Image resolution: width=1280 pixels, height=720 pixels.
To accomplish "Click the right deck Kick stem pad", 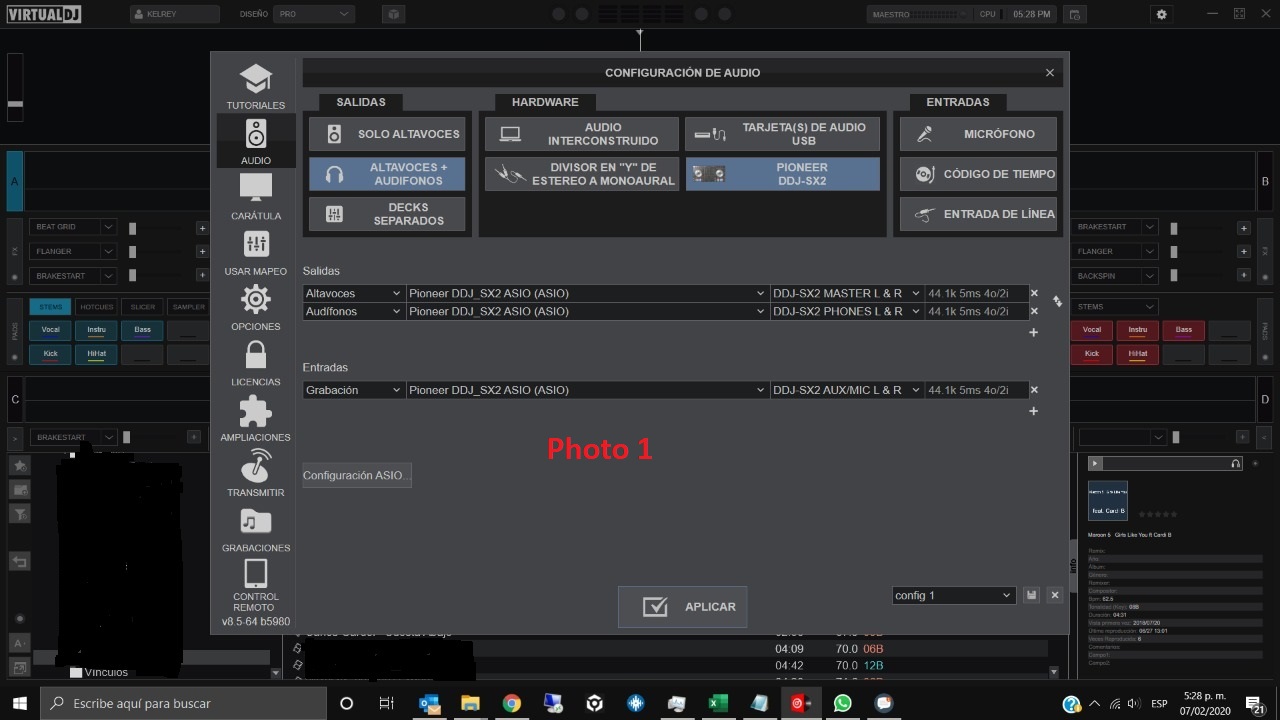I will (x=1092, y=354).
